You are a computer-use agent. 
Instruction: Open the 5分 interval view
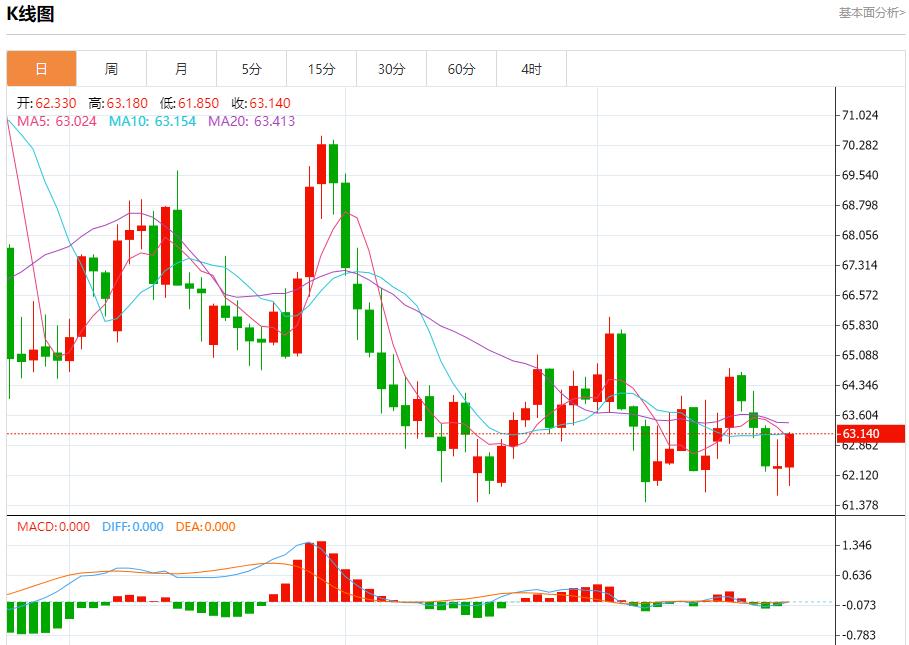[x=251, y=68]
